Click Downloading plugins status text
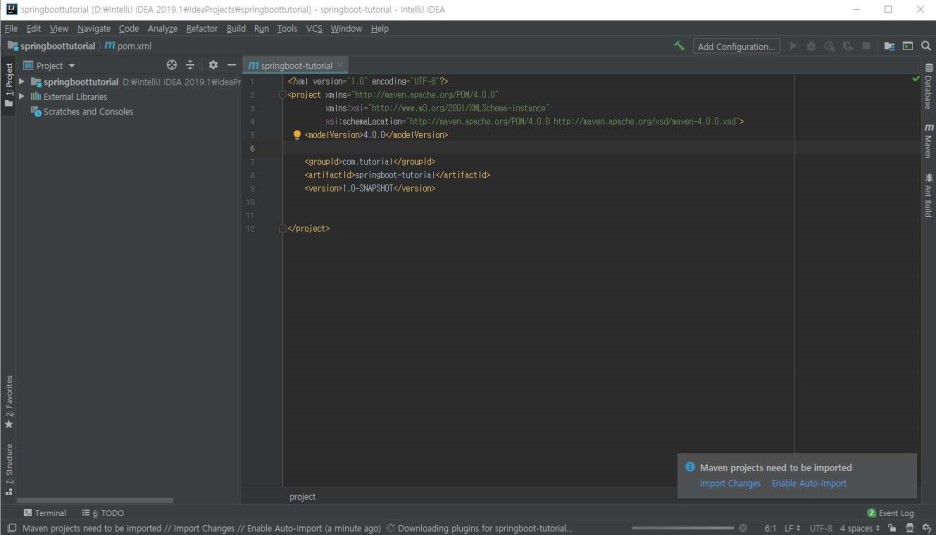Screen dimensions: 936x535 (485, 528)
